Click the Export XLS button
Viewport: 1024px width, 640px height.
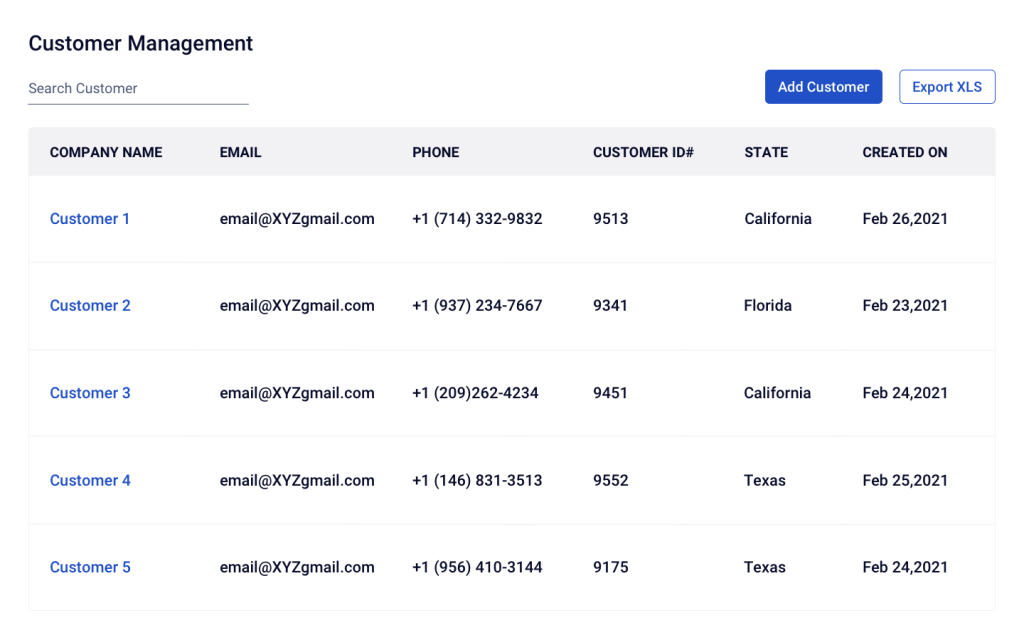pyautogui.click(x=946, y=87)
